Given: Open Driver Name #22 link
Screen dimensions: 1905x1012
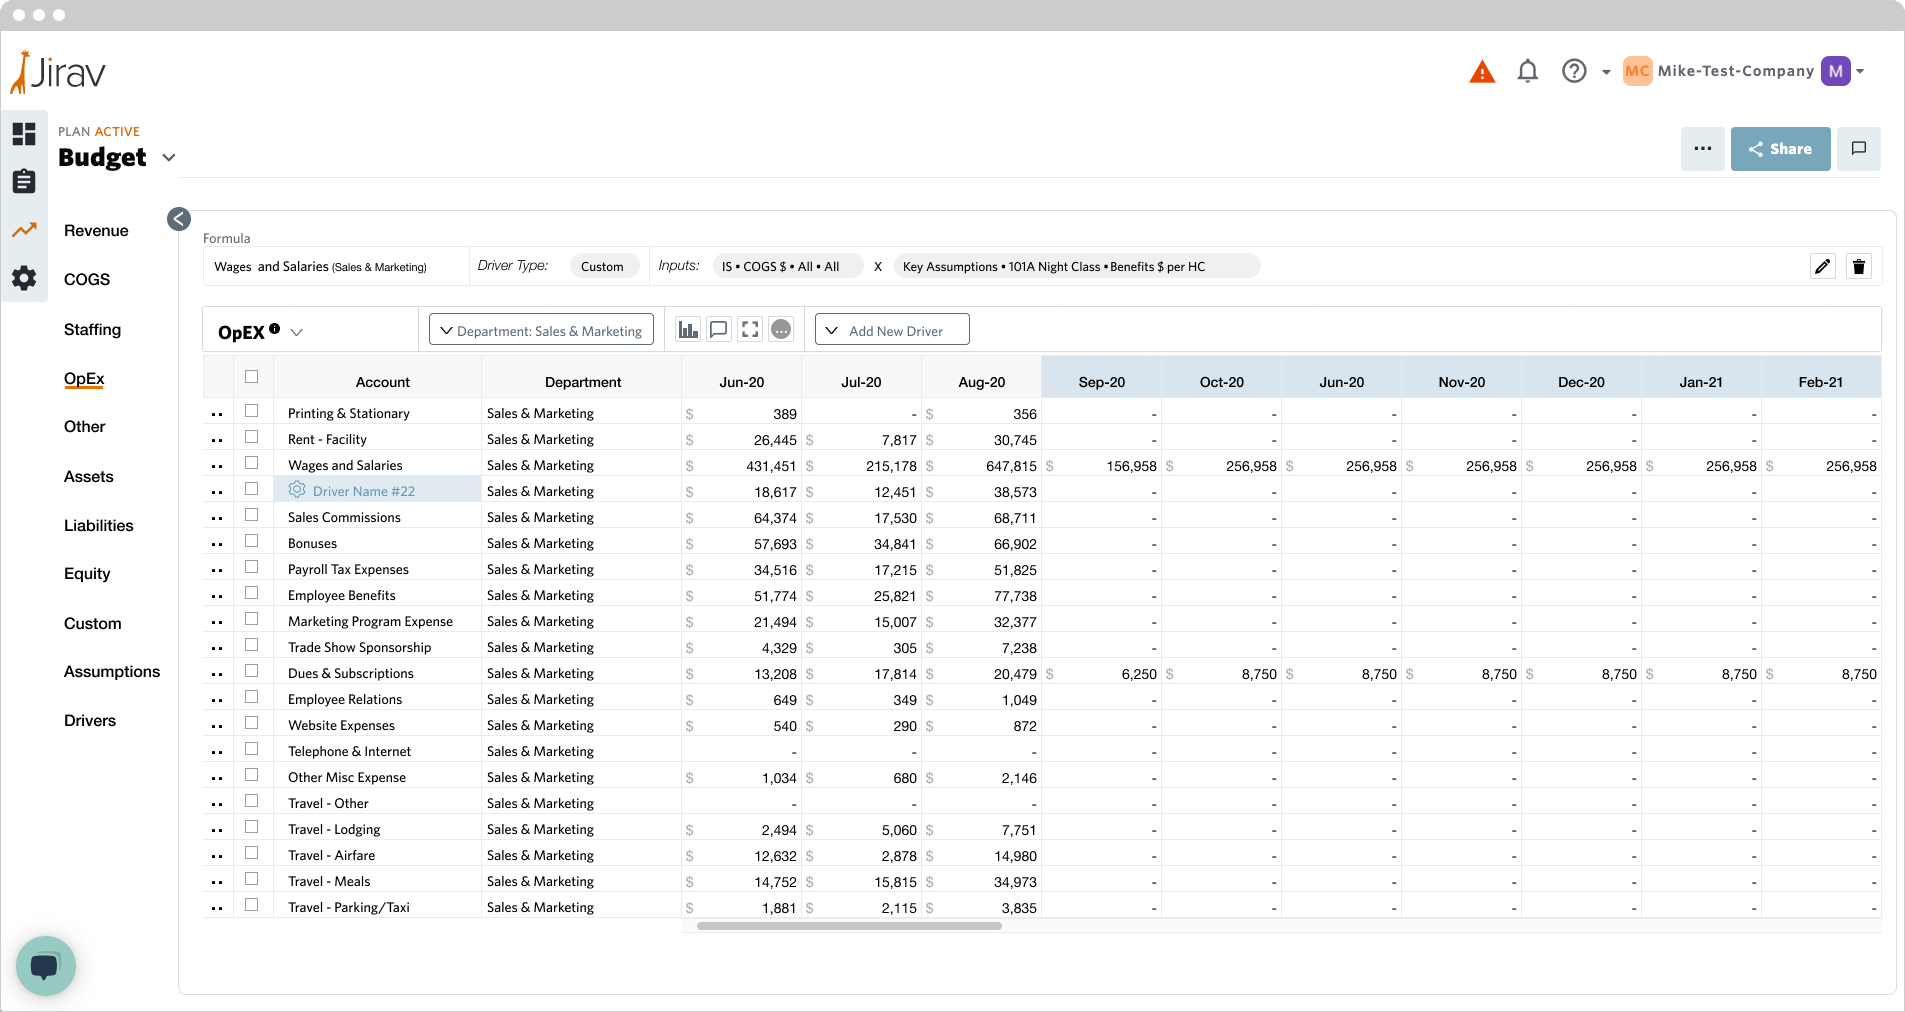Looking at the screenshot, I should click(x=363, y=491).
